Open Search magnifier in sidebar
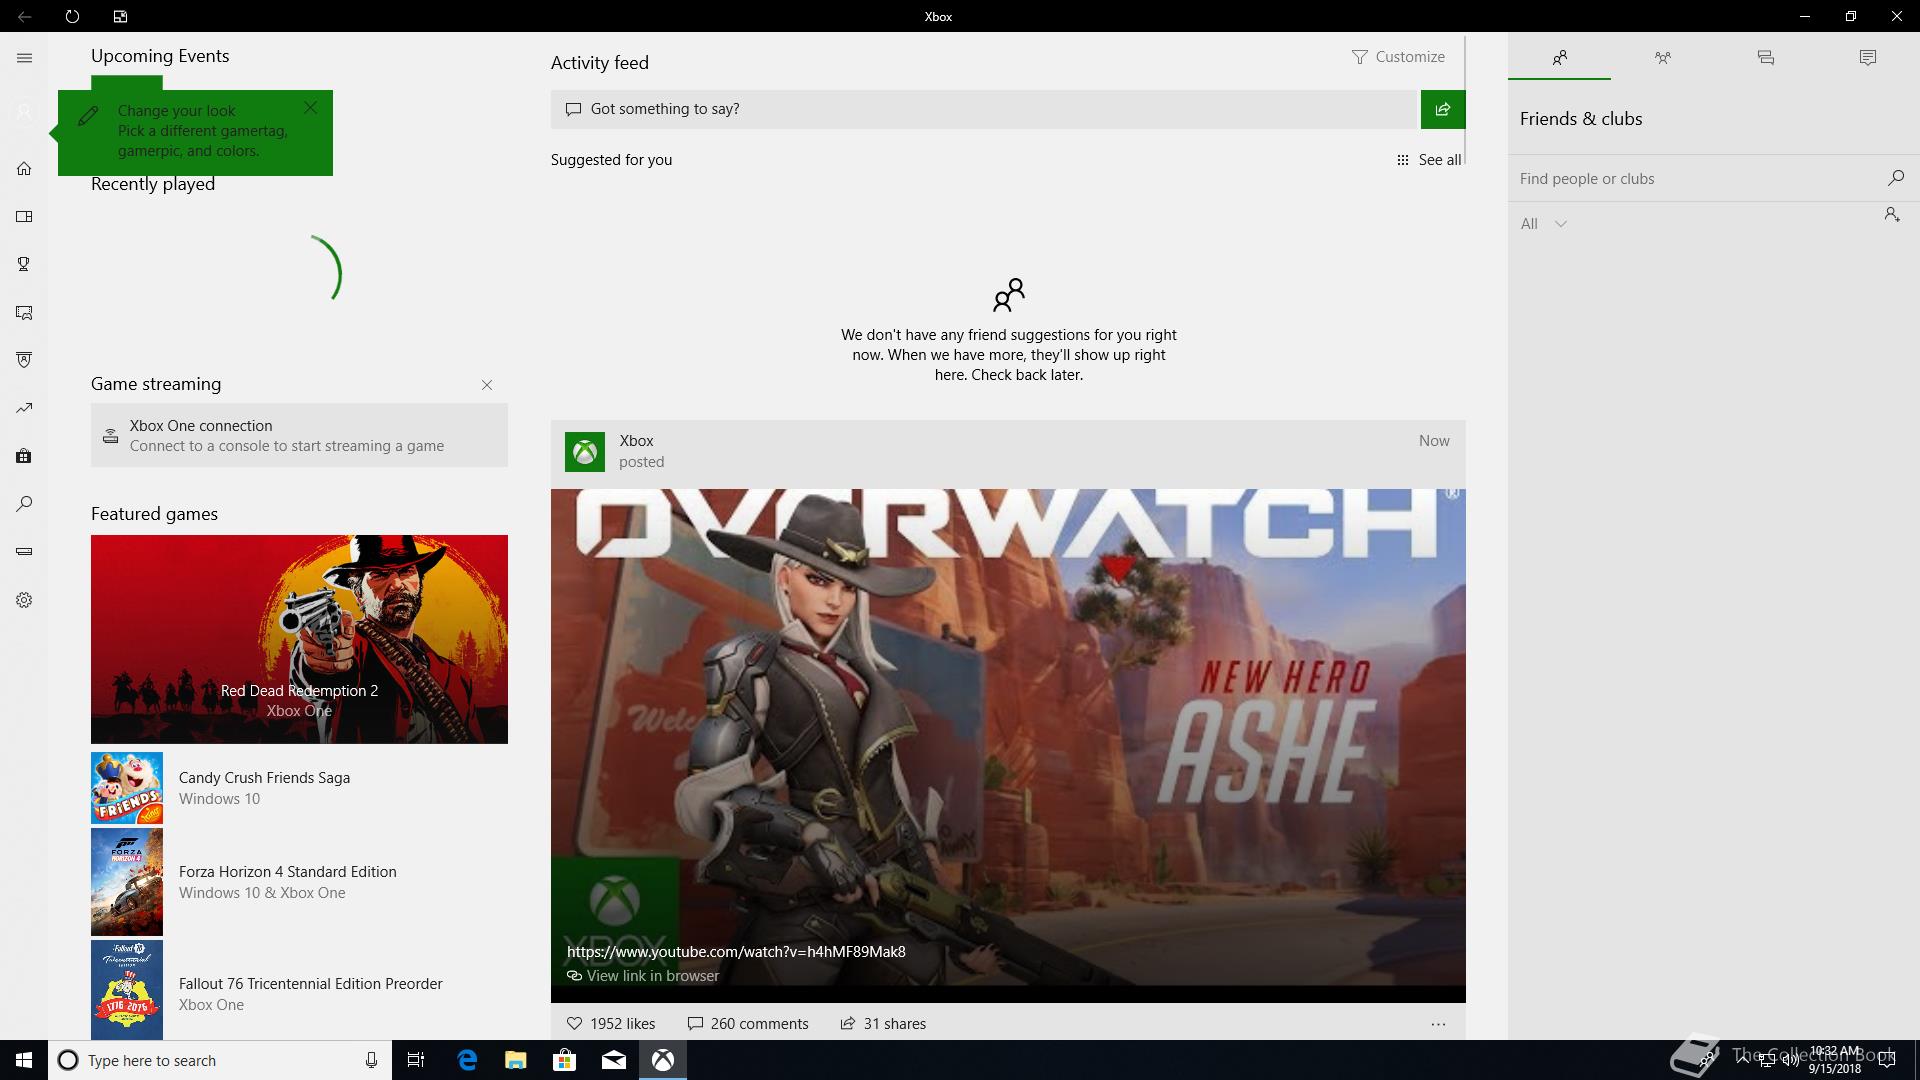 (24, 504)
